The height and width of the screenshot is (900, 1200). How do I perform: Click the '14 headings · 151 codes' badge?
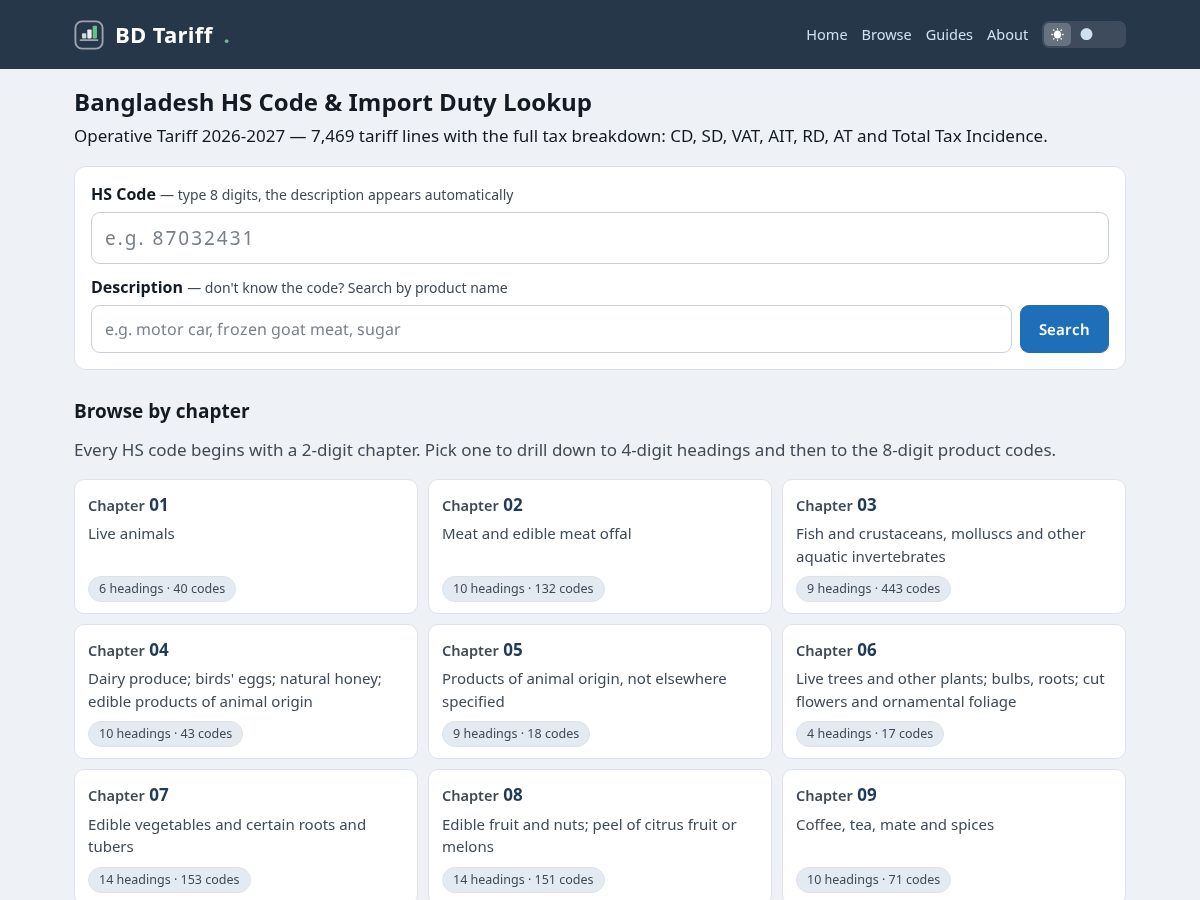523,880
